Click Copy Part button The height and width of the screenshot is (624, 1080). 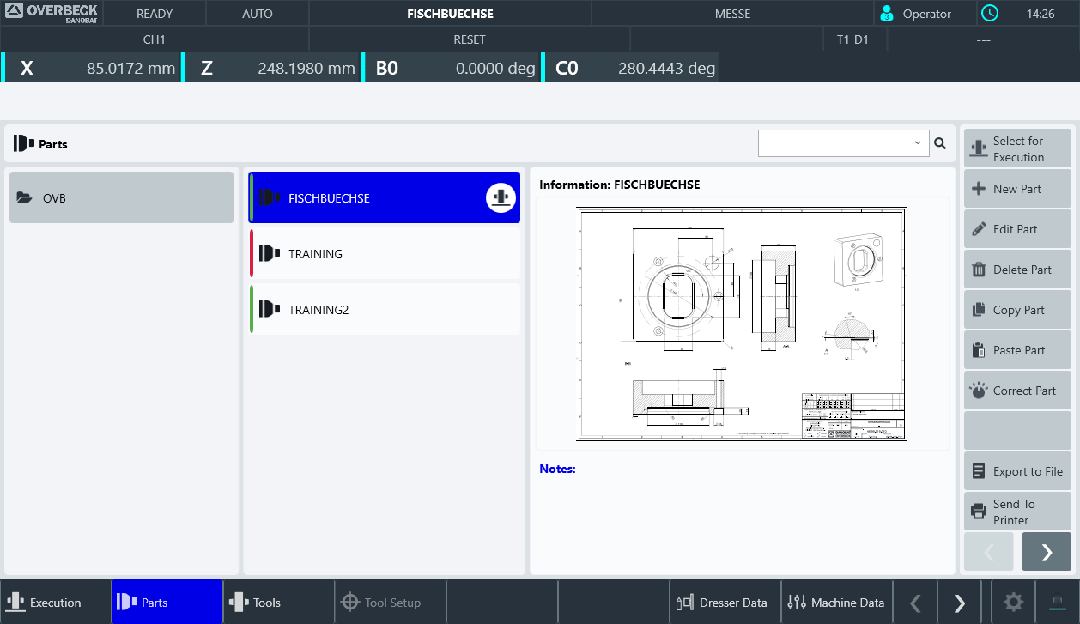coord(1017,310)
